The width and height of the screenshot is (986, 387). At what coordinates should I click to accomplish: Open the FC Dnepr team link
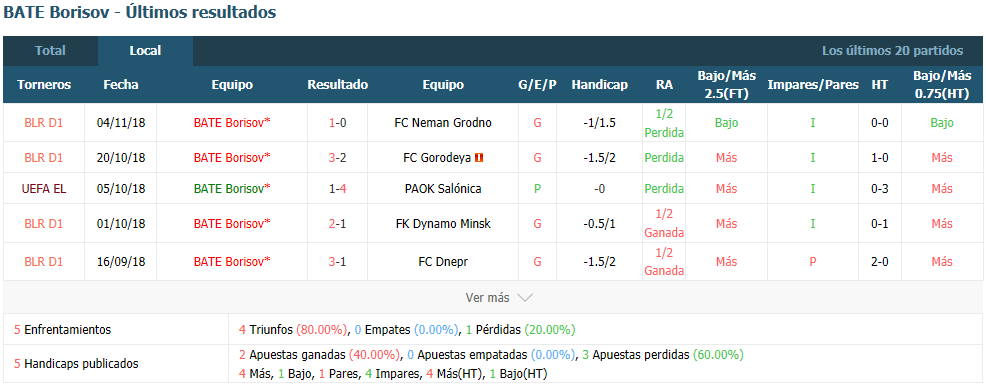point(443,262)
